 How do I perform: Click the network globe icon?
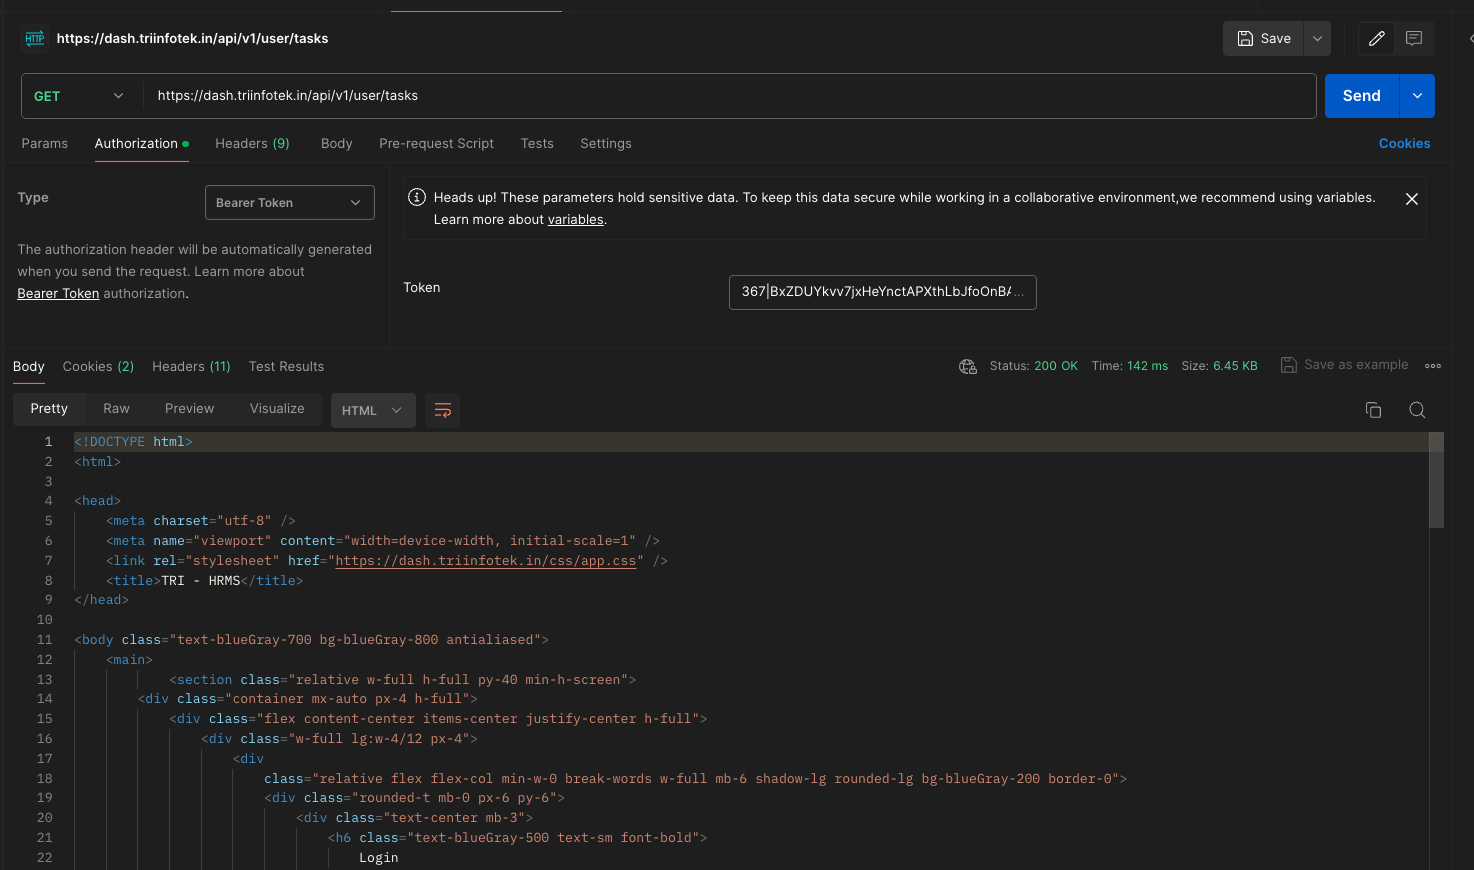[x=967, y=366]
